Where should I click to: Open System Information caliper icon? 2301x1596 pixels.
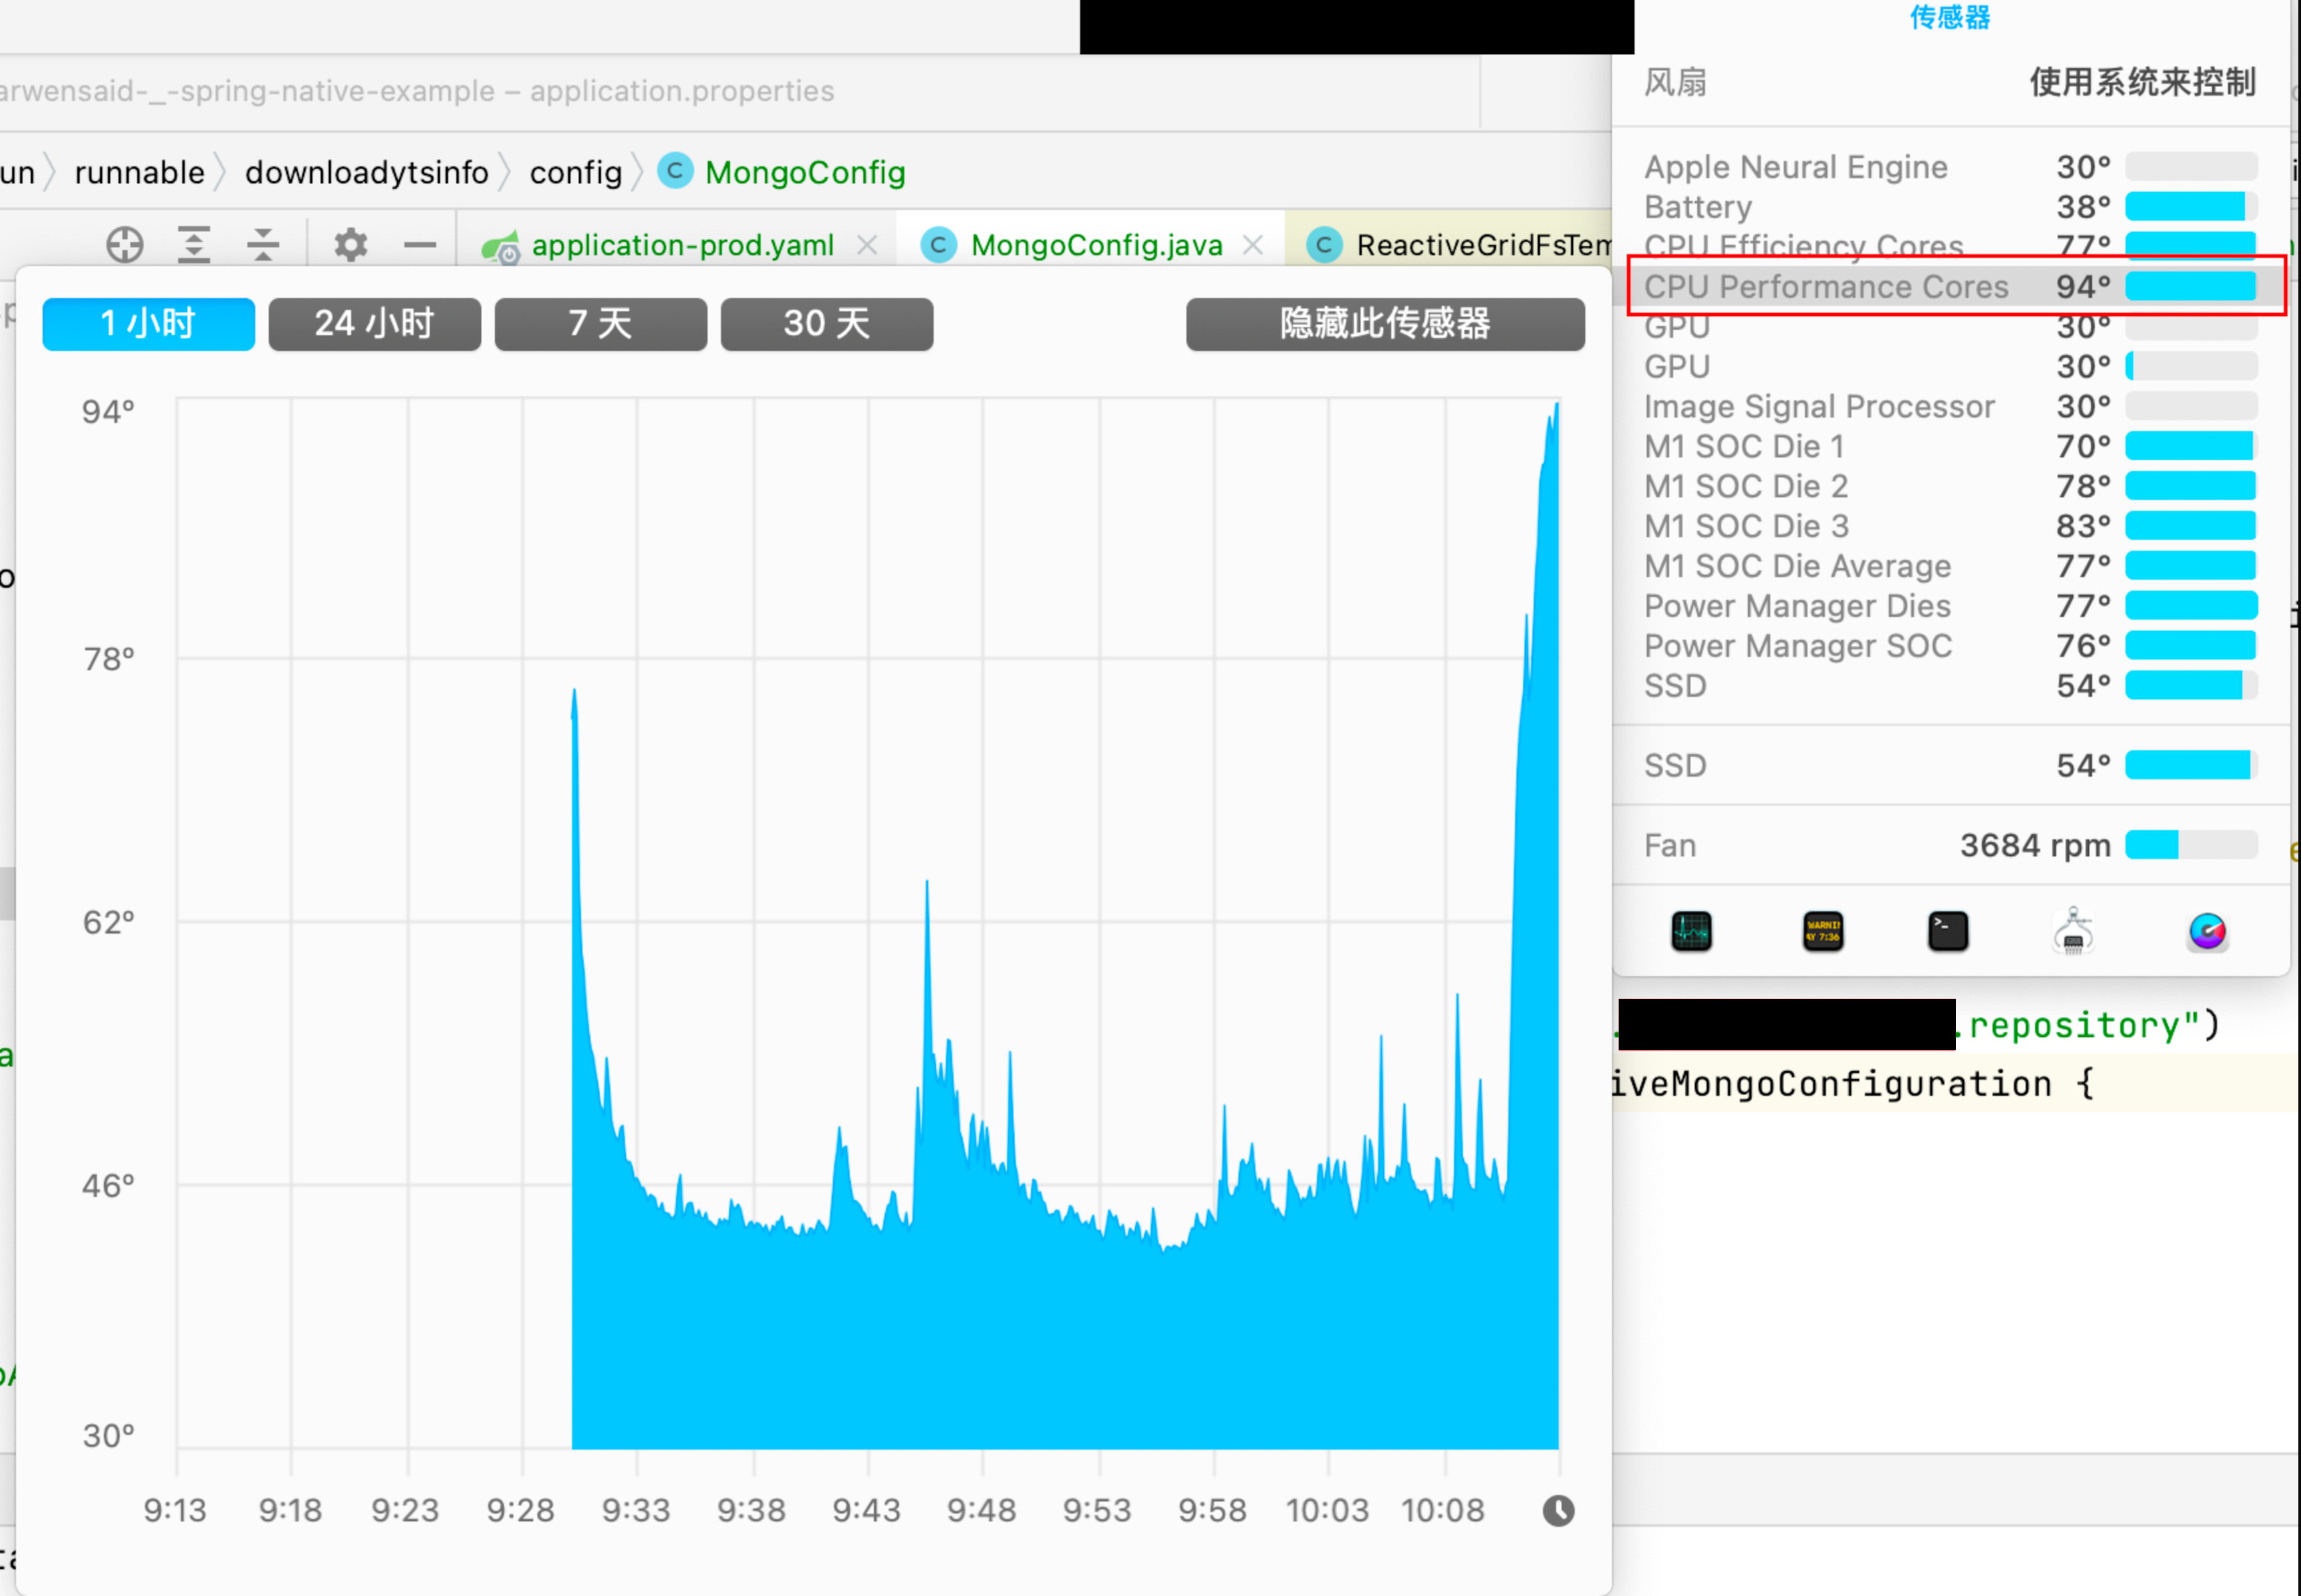click(2073, 931)
